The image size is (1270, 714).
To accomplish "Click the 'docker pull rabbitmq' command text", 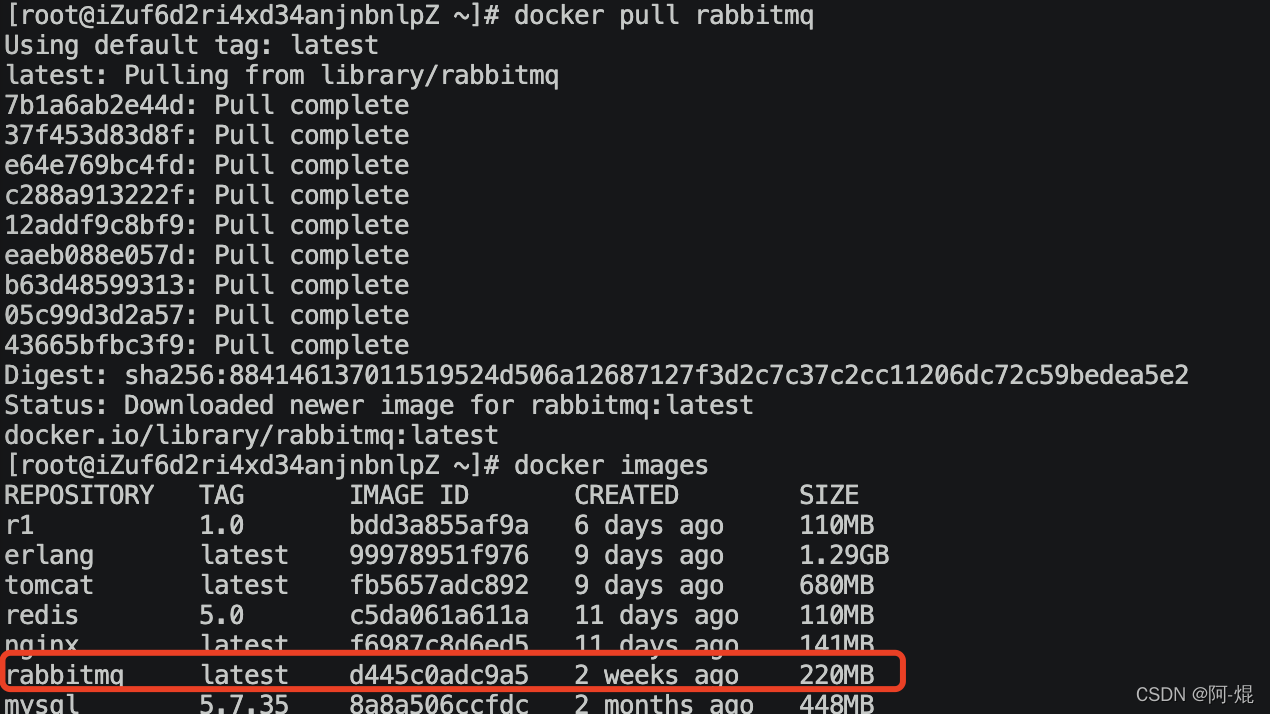I will pyautogui.click(x=663, y=16).
